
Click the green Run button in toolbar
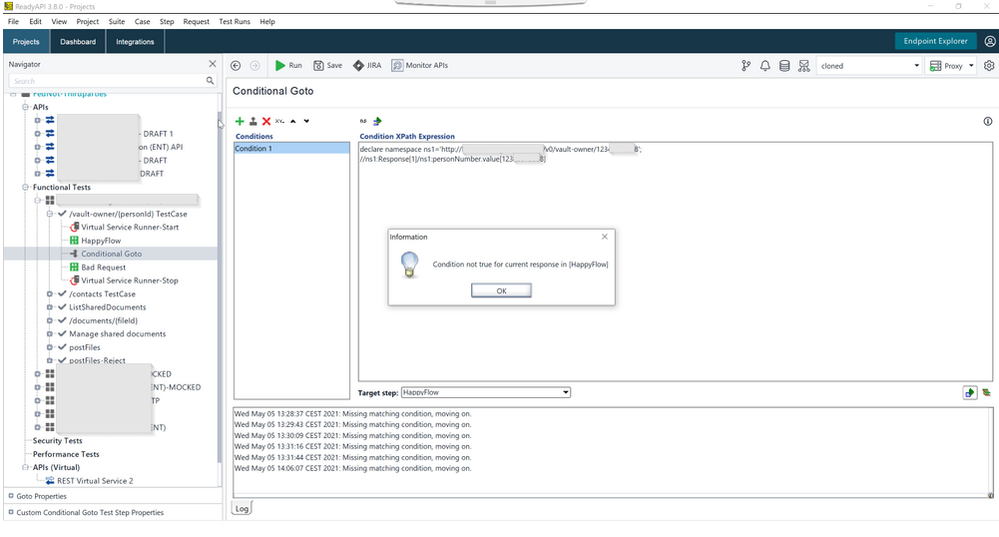[x=288, y=66]
